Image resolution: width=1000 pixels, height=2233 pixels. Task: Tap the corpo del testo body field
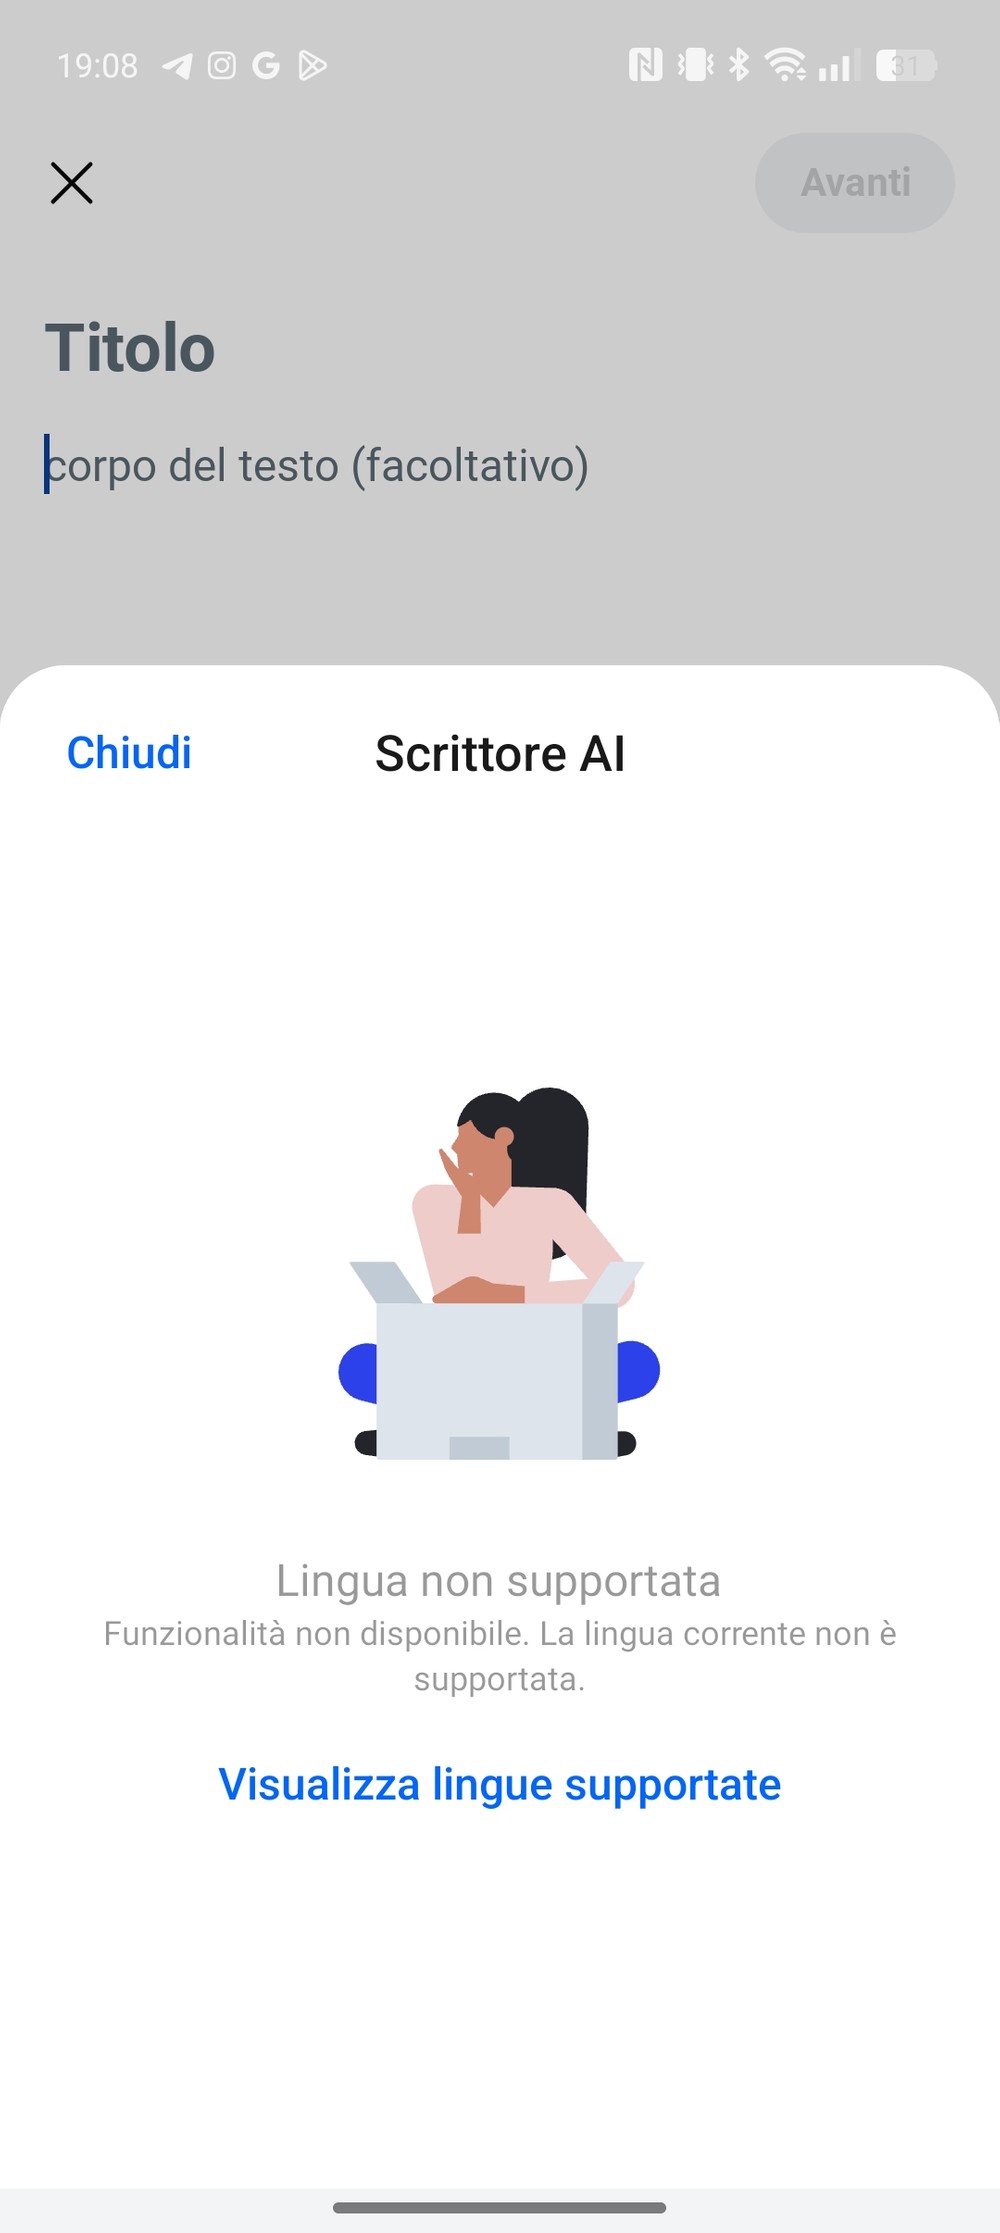click(x=317, y=465)
